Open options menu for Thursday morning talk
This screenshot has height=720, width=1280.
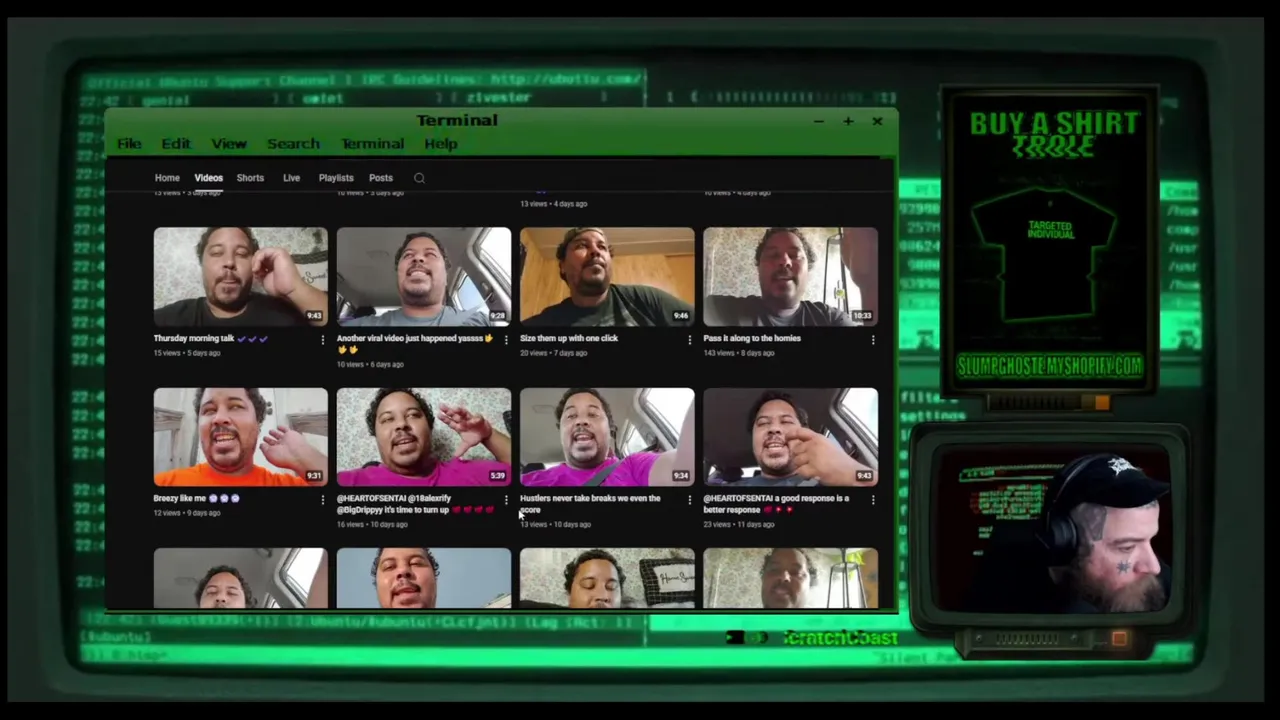click(x=322, y=340)
